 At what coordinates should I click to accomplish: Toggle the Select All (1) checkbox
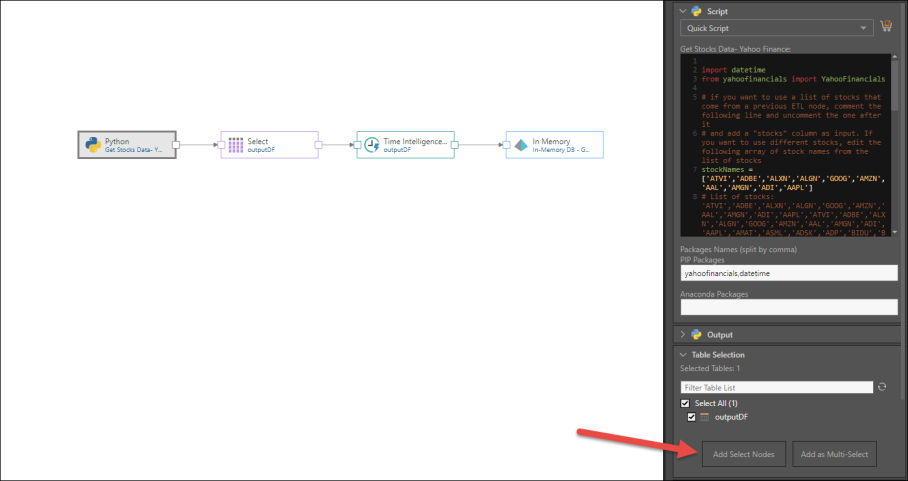click(685, 403)
